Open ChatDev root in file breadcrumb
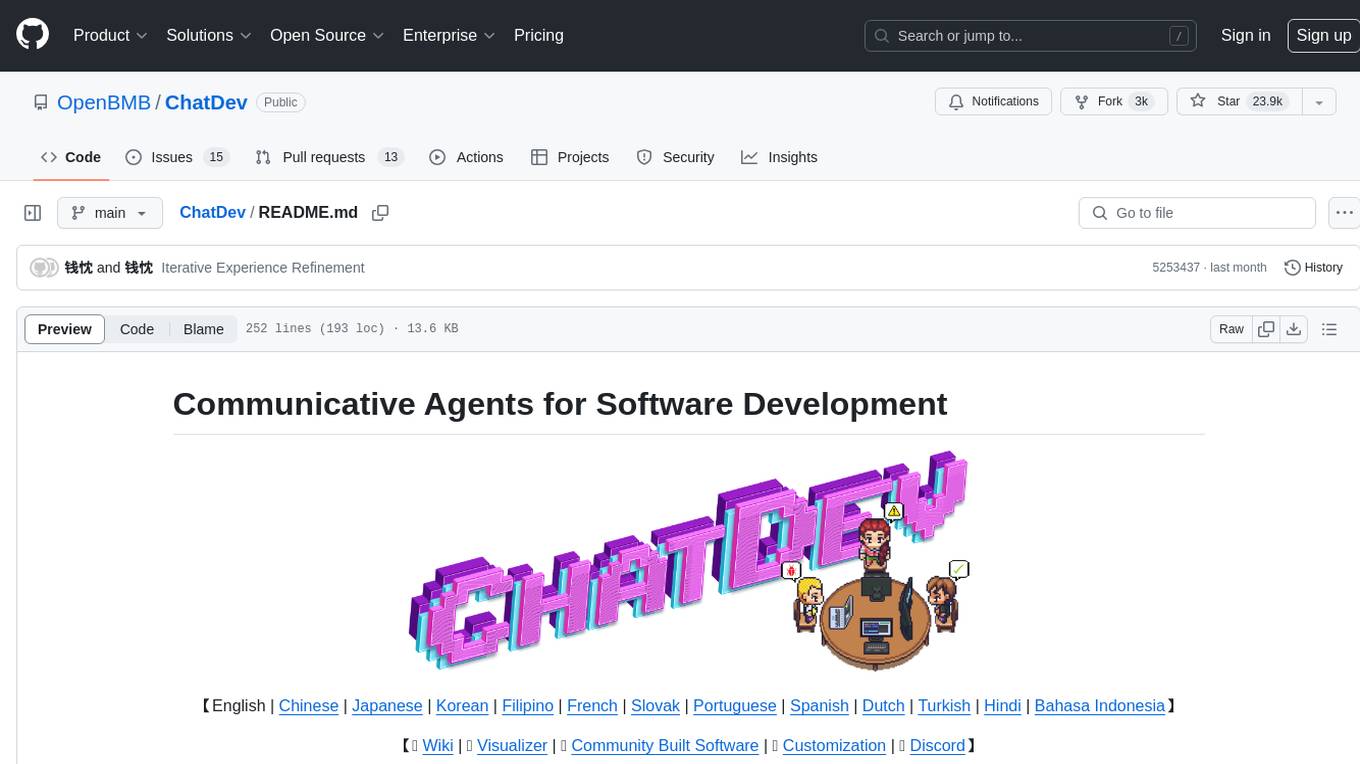This screenshot has width=1360, height=764. pyautogui.click(x=212, y=212)
